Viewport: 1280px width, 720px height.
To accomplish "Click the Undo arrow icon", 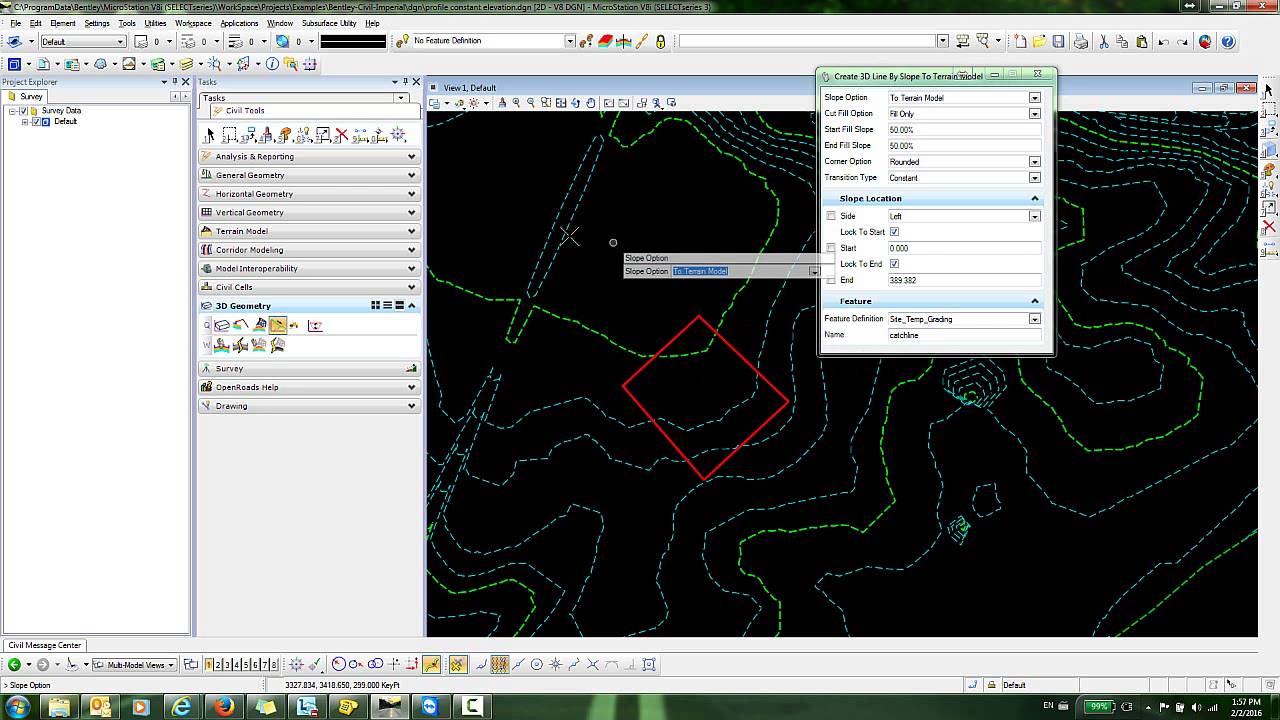I will [1164, 41].
